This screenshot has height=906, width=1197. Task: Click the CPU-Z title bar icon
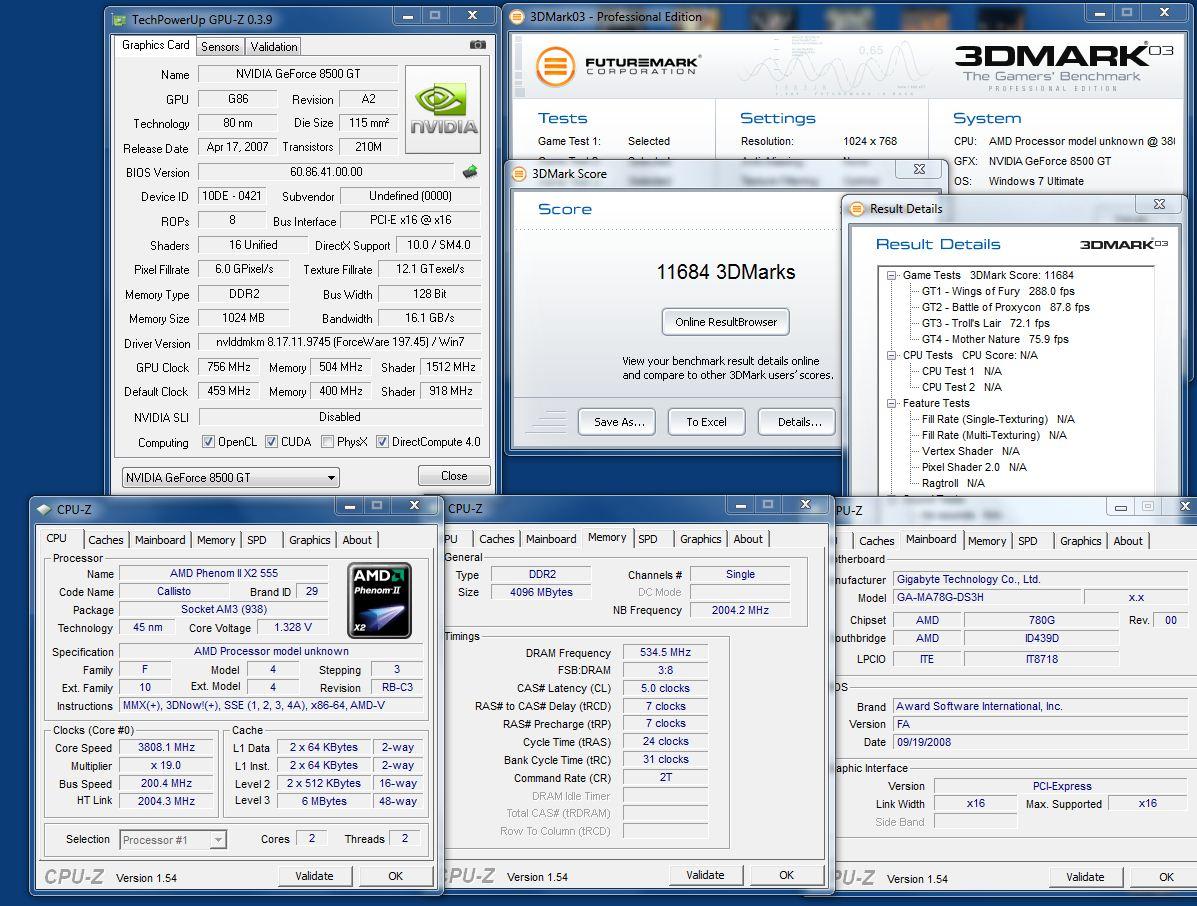[x=44, y=509]
